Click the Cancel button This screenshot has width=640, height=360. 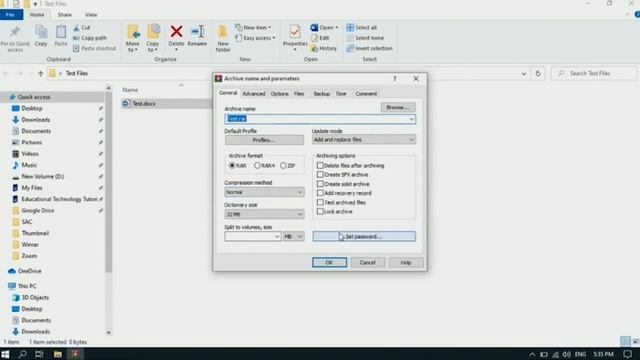point(367,262)
